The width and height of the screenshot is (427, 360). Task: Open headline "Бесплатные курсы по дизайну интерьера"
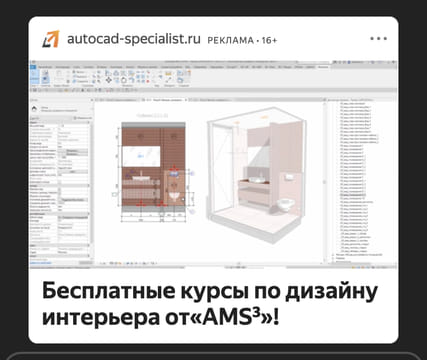pyautogui.click(x=210, y=304)
